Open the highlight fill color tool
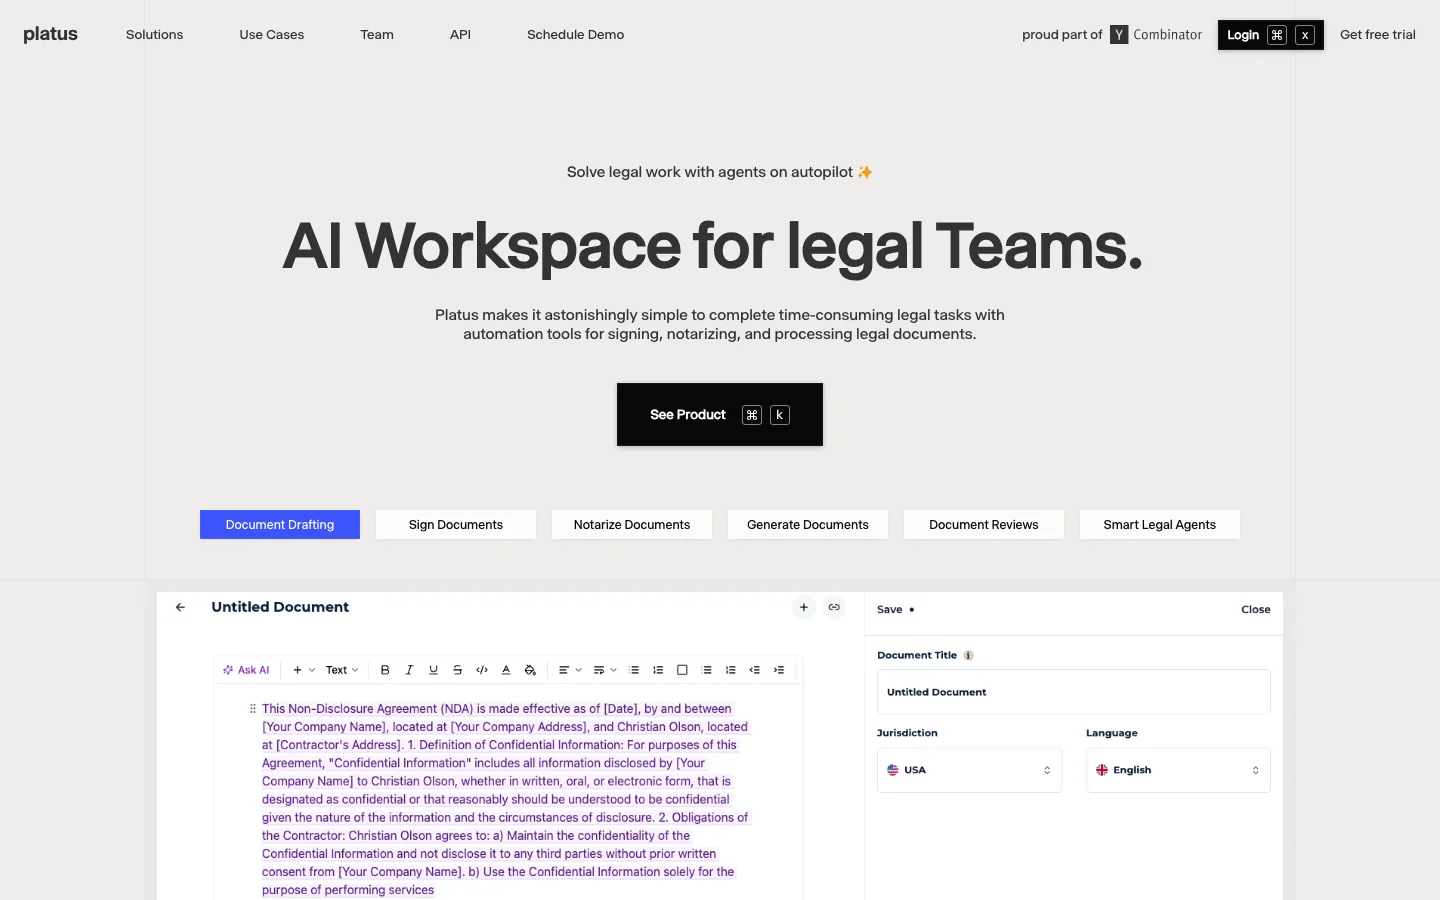This screenshot has height=900, width=1440. pos(530,670)
